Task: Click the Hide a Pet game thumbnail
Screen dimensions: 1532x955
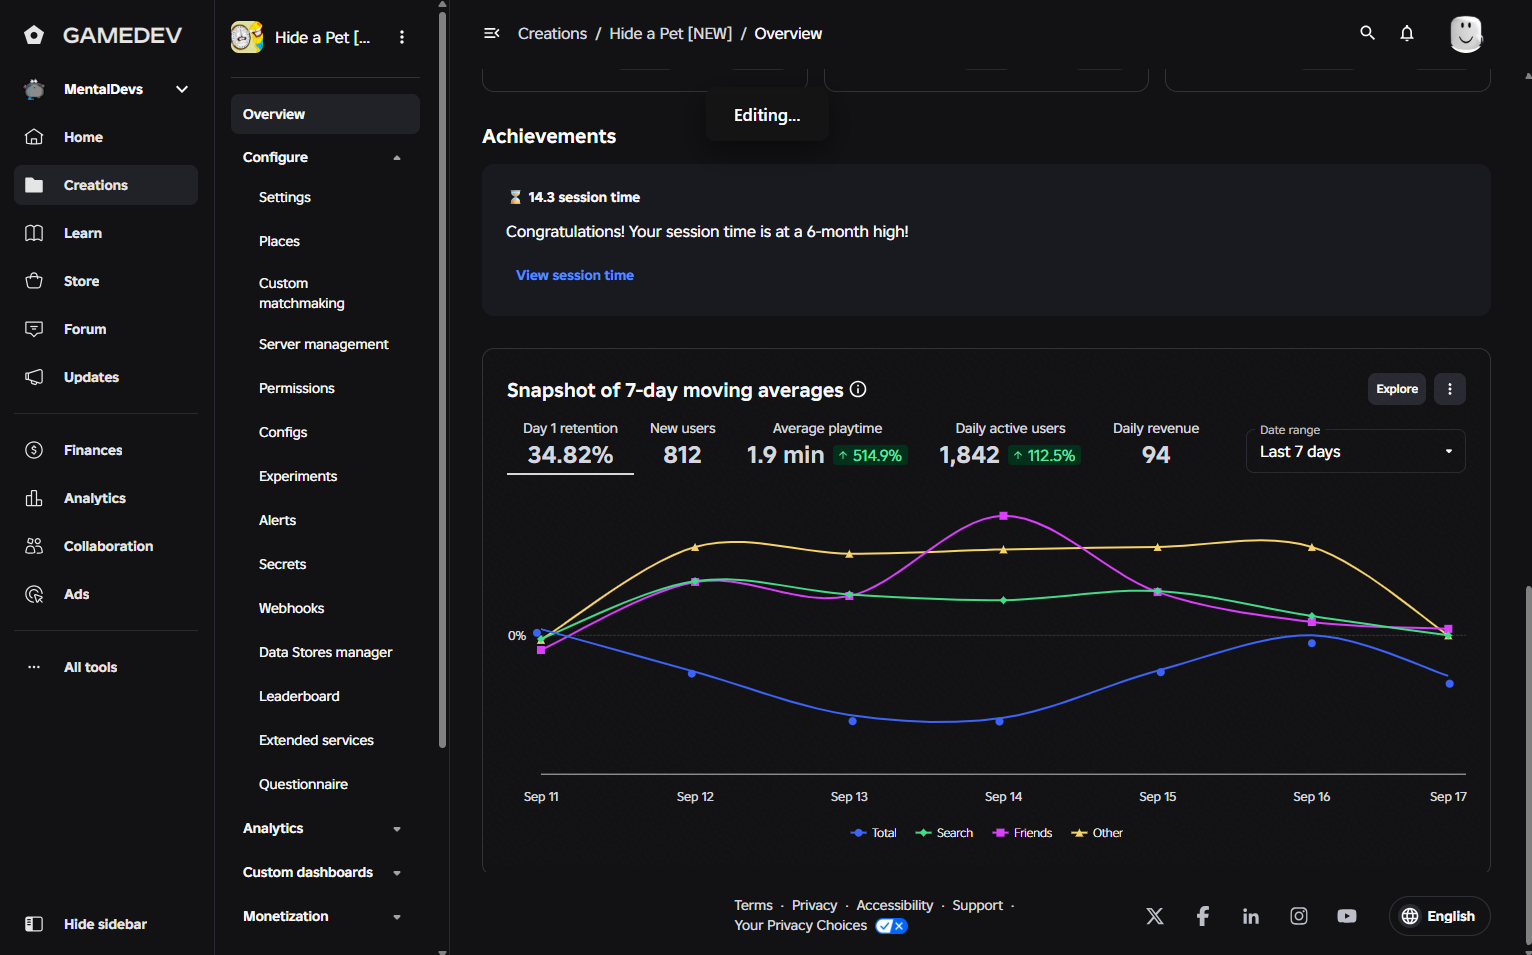Action: click(247, 37)
